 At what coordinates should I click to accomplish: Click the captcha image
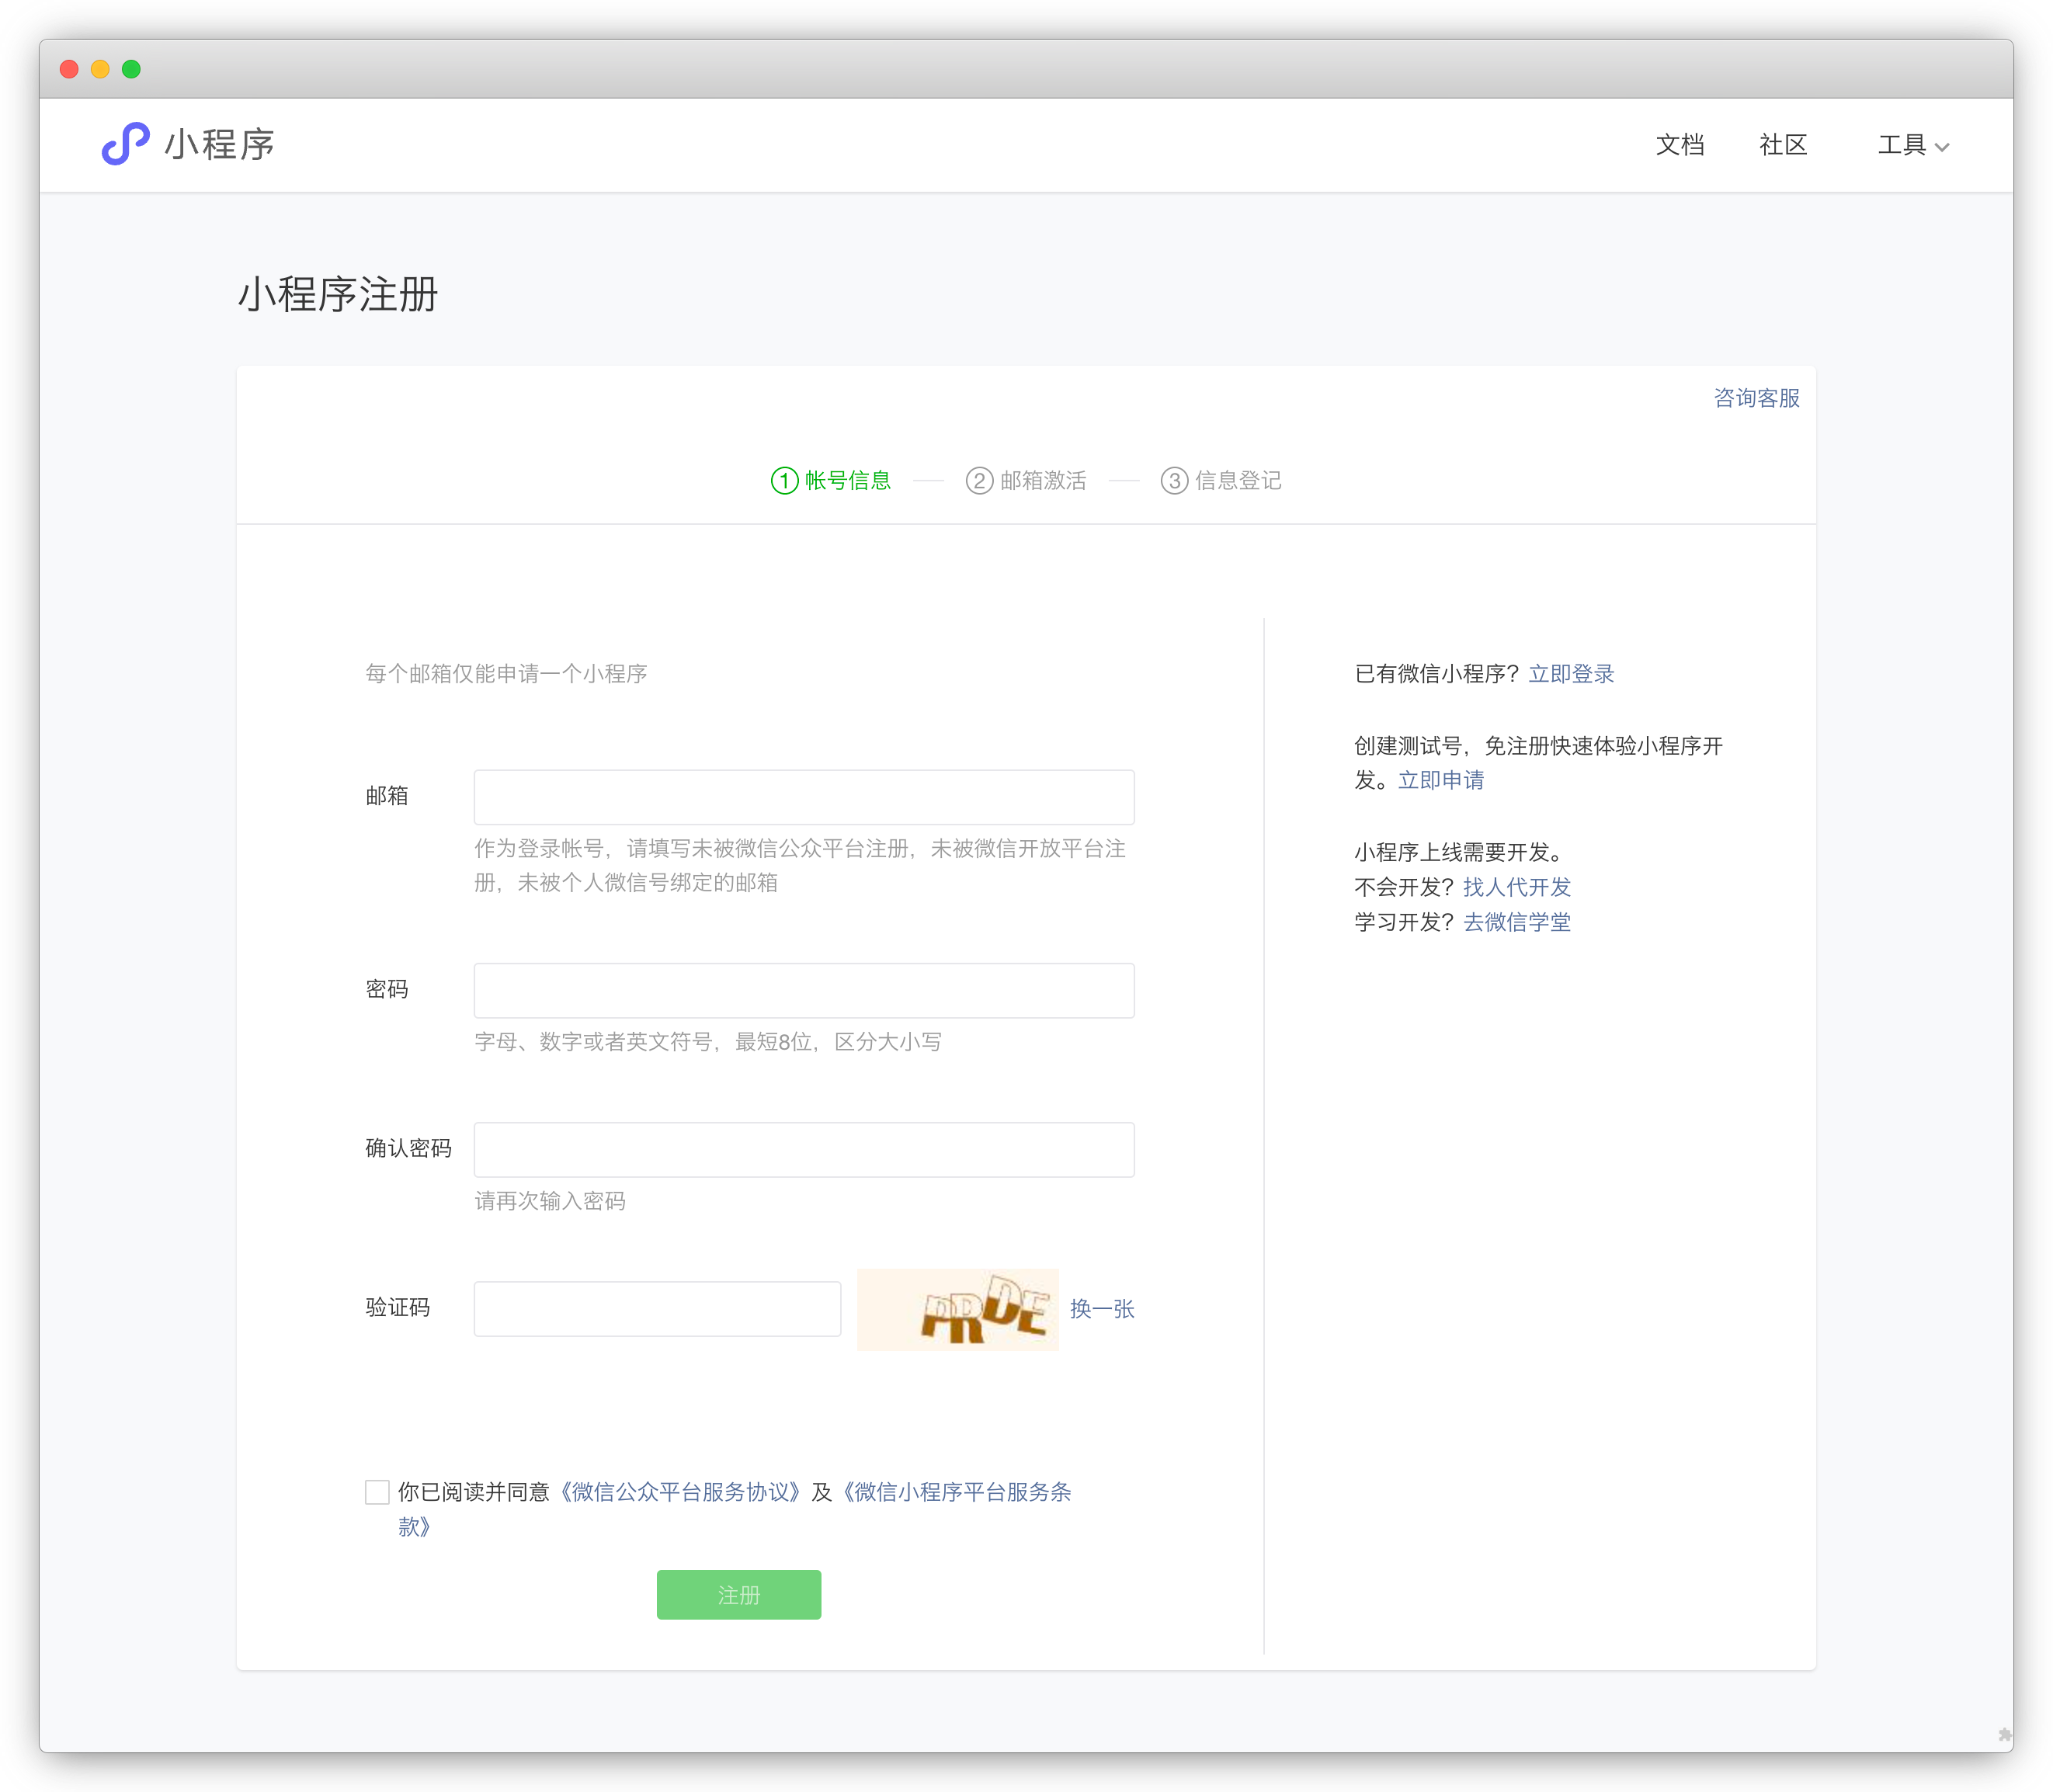pos(958,1310)
